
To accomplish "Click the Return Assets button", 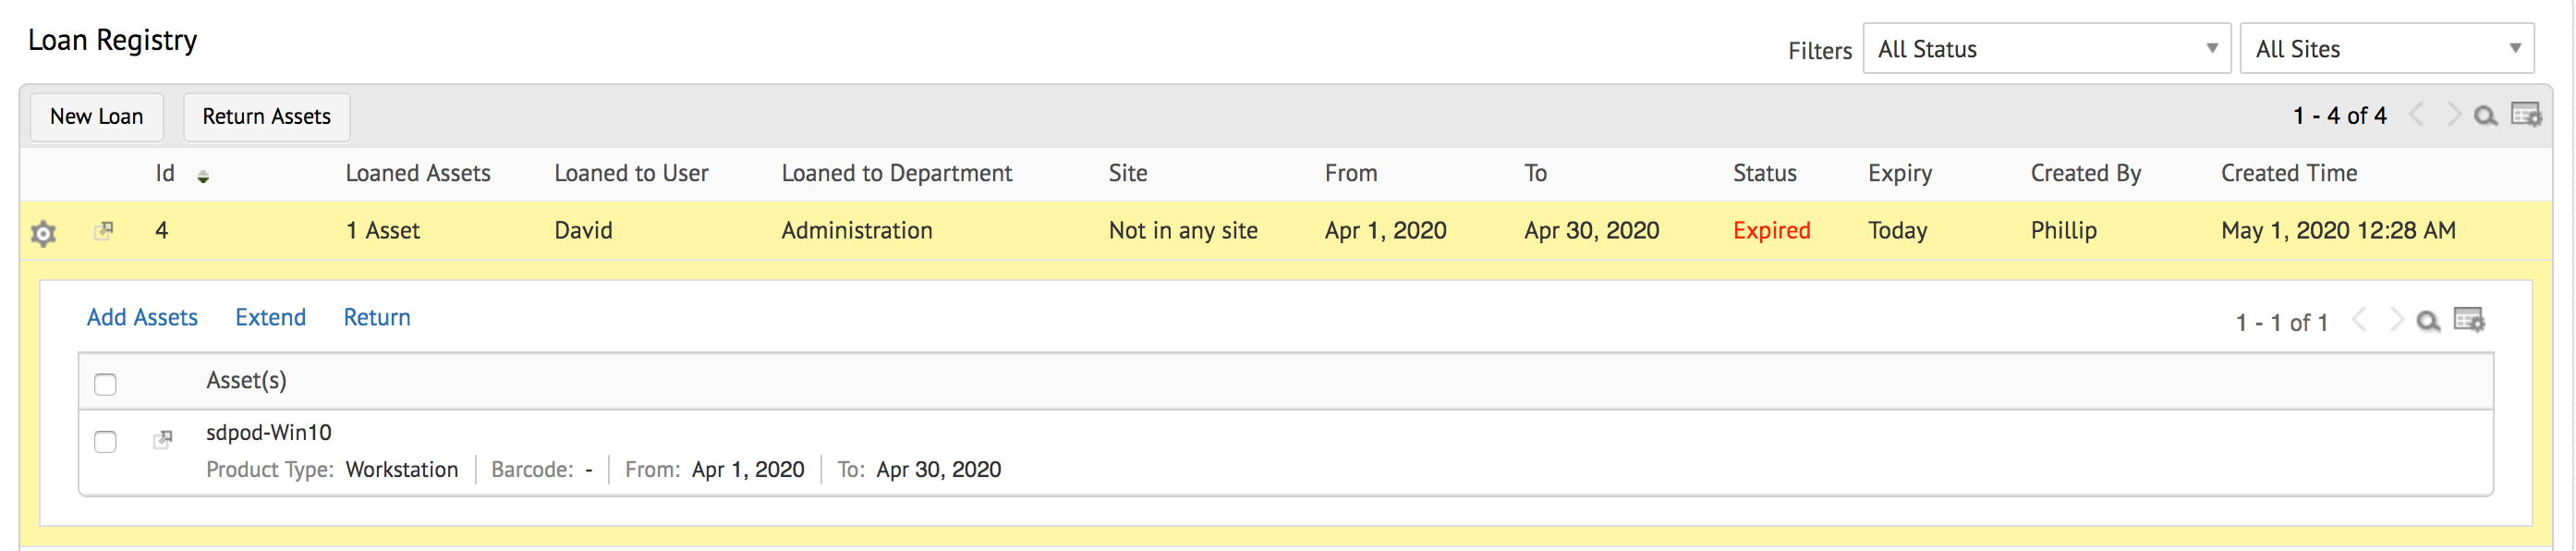I will click(266, 117).
